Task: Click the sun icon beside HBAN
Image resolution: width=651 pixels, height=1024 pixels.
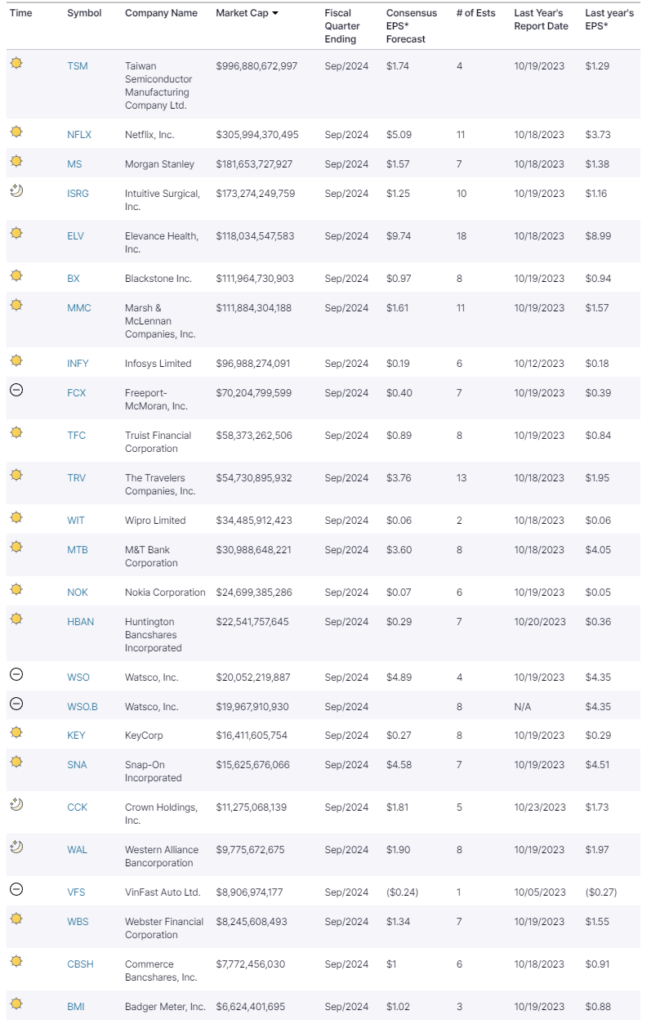Action: click(16, 618)
